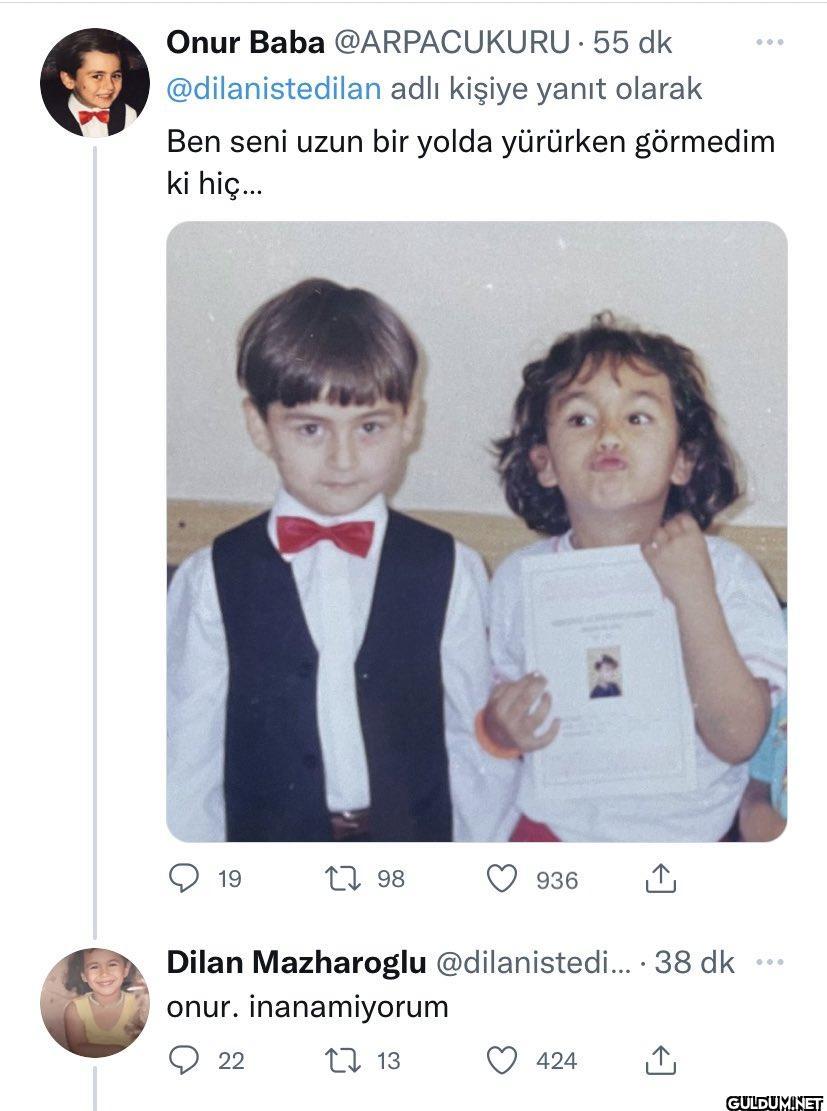The image size is (827, 1111).
Task: Open more options on Onur Baba's tweet
Action: pos(769,43)
